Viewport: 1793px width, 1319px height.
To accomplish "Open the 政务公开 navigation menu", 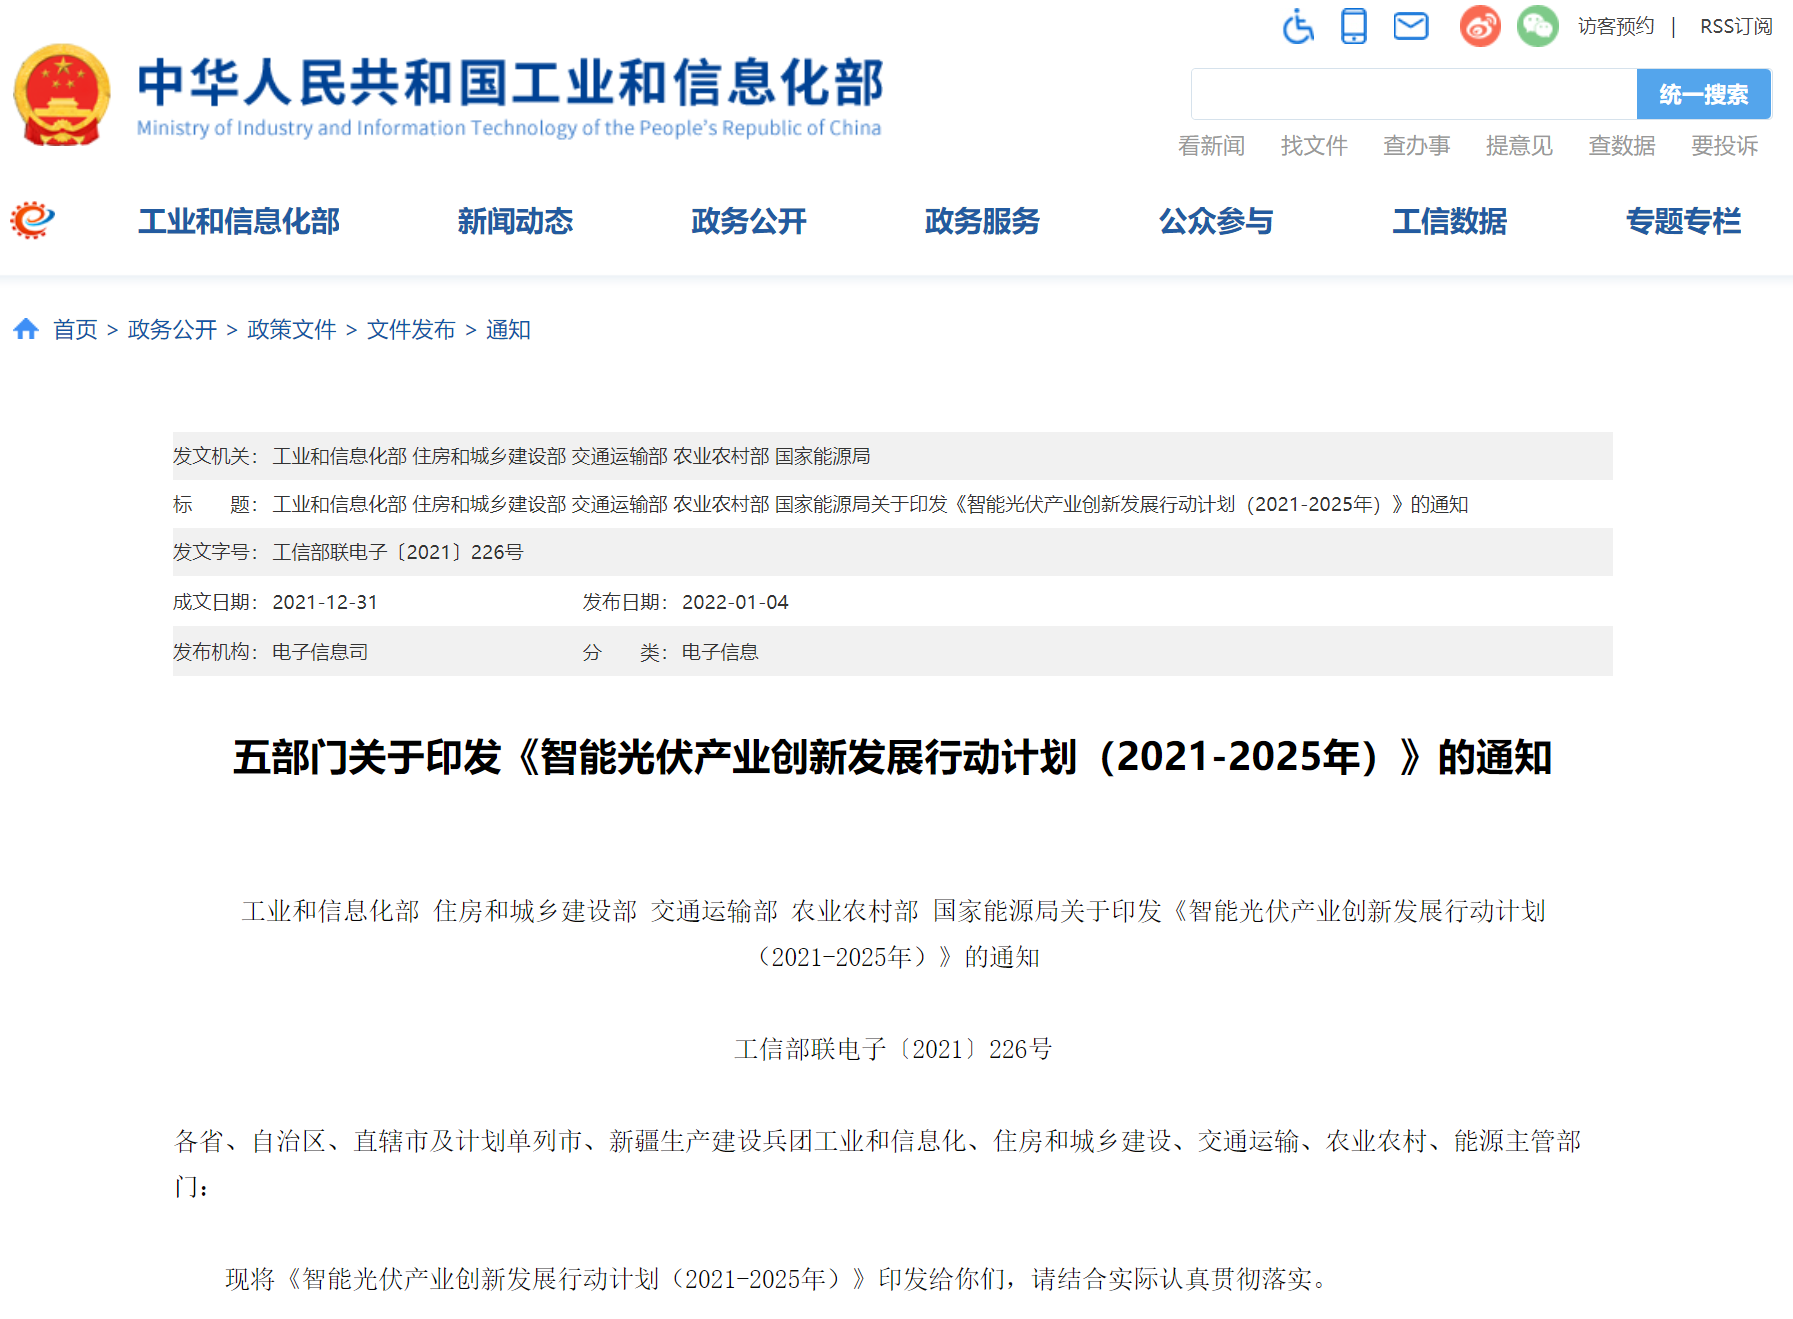I will click(748, 221).
